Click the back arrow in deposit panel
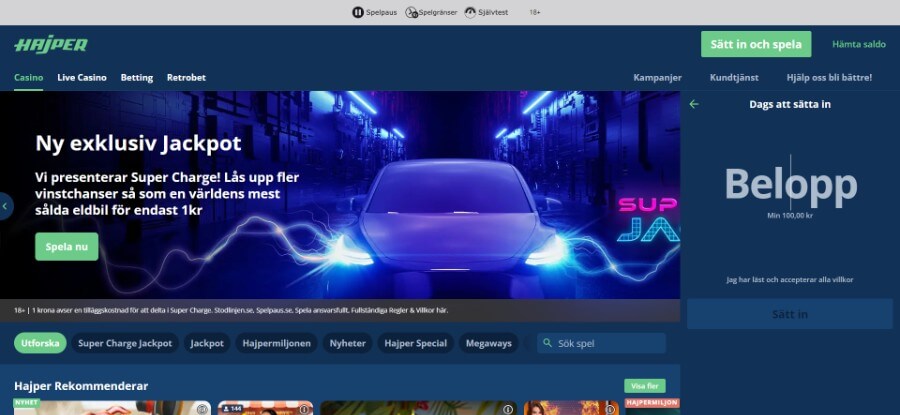 pos(694,104)
